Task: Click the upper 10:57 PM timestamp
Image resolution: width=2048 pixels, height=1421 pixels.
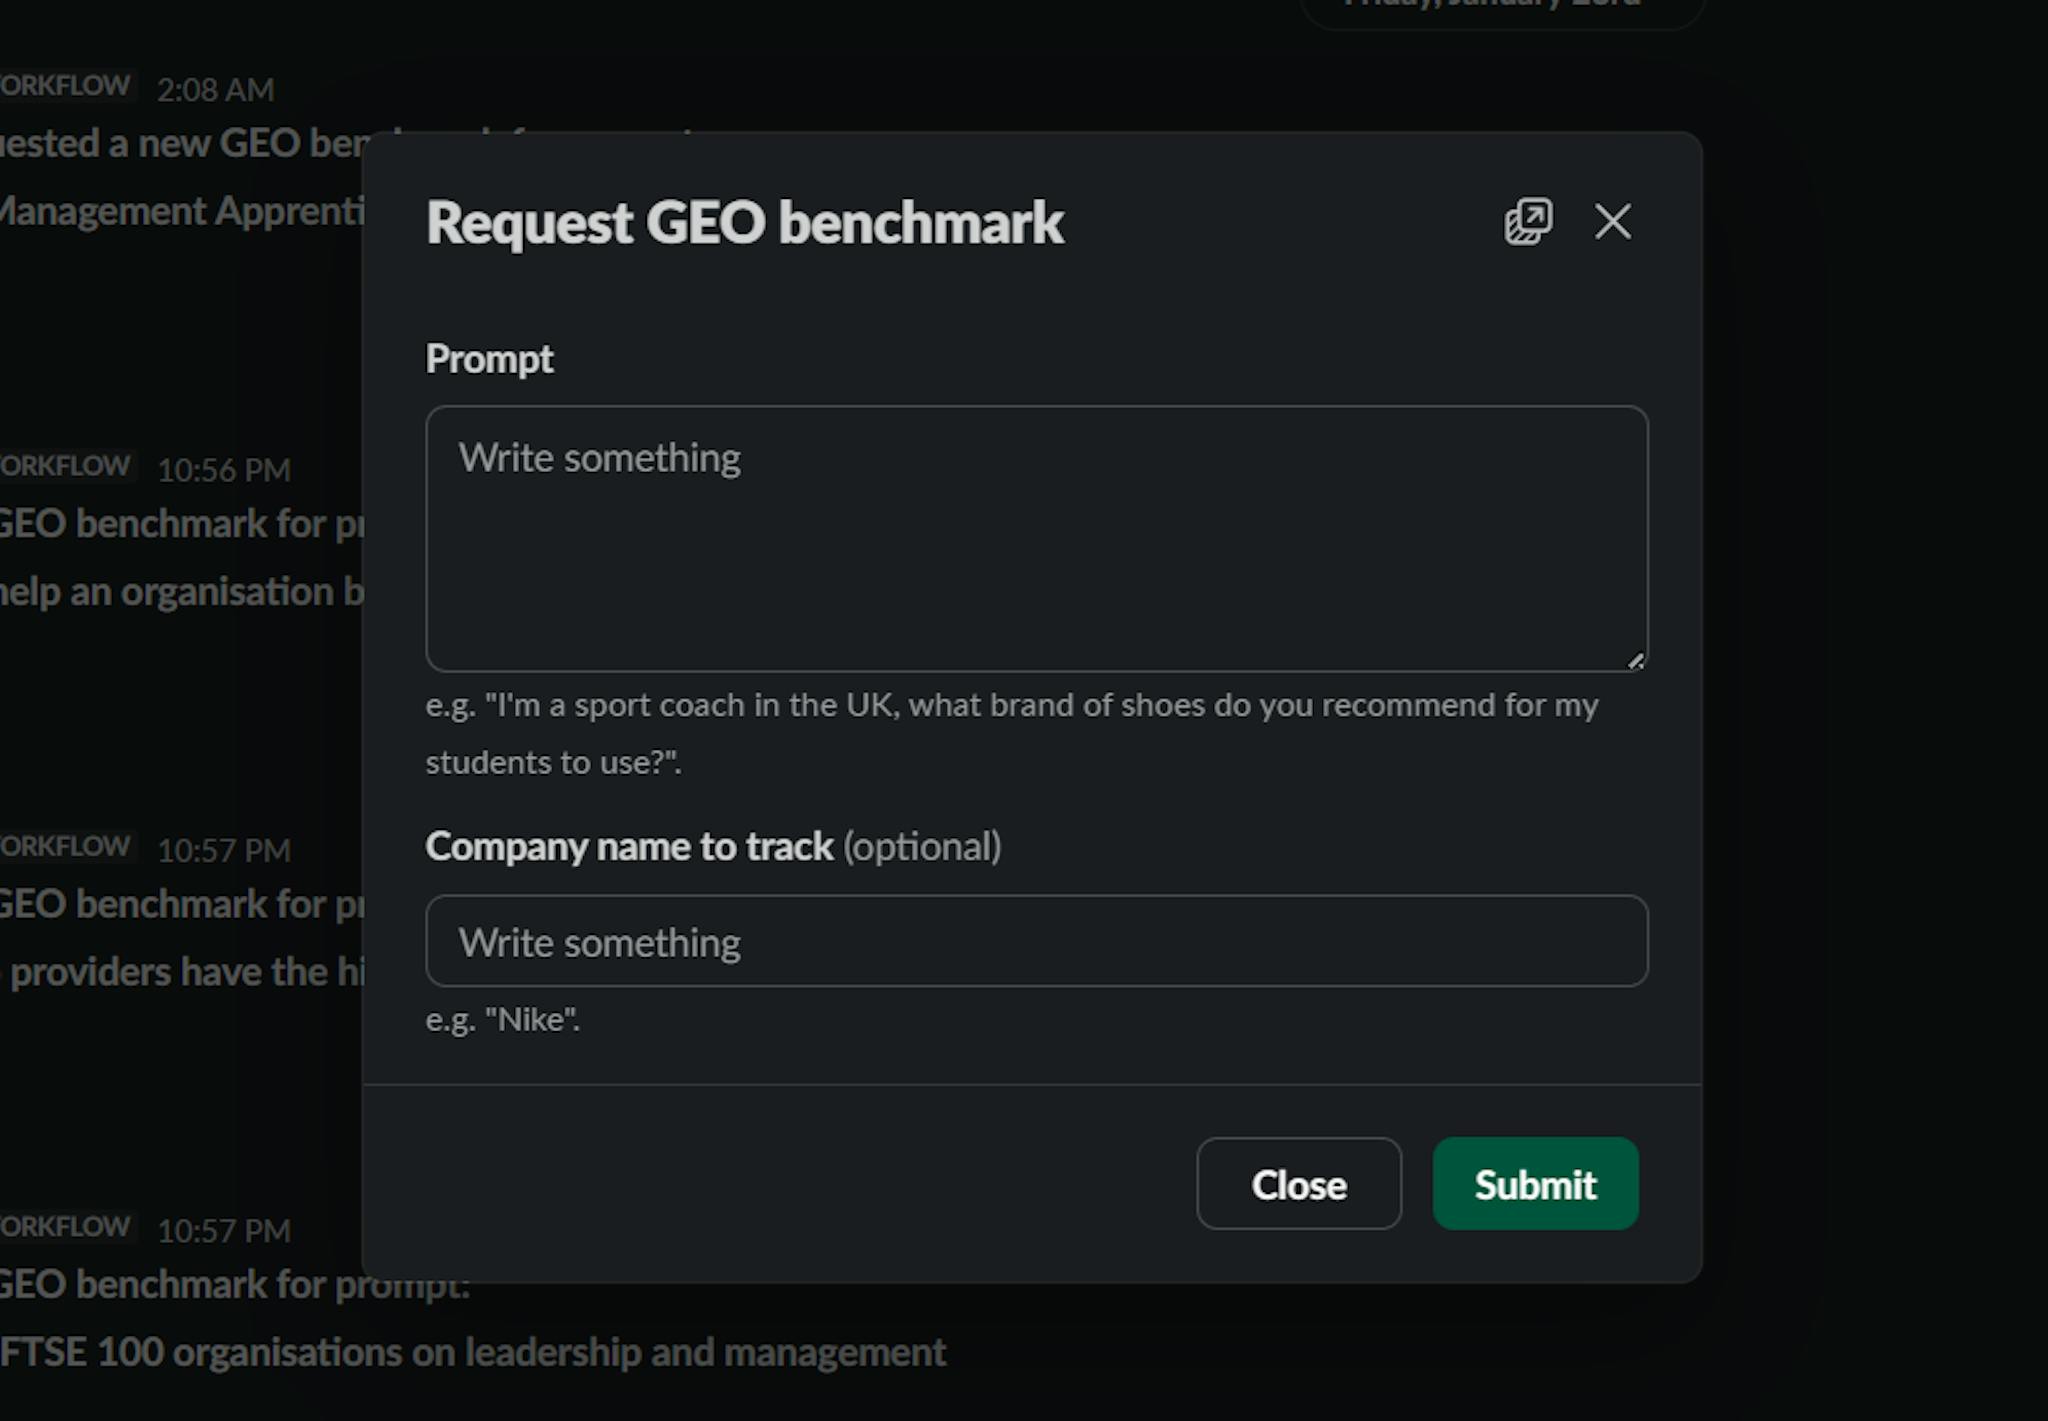Action: pyautogui.click(x=224, y=850)
